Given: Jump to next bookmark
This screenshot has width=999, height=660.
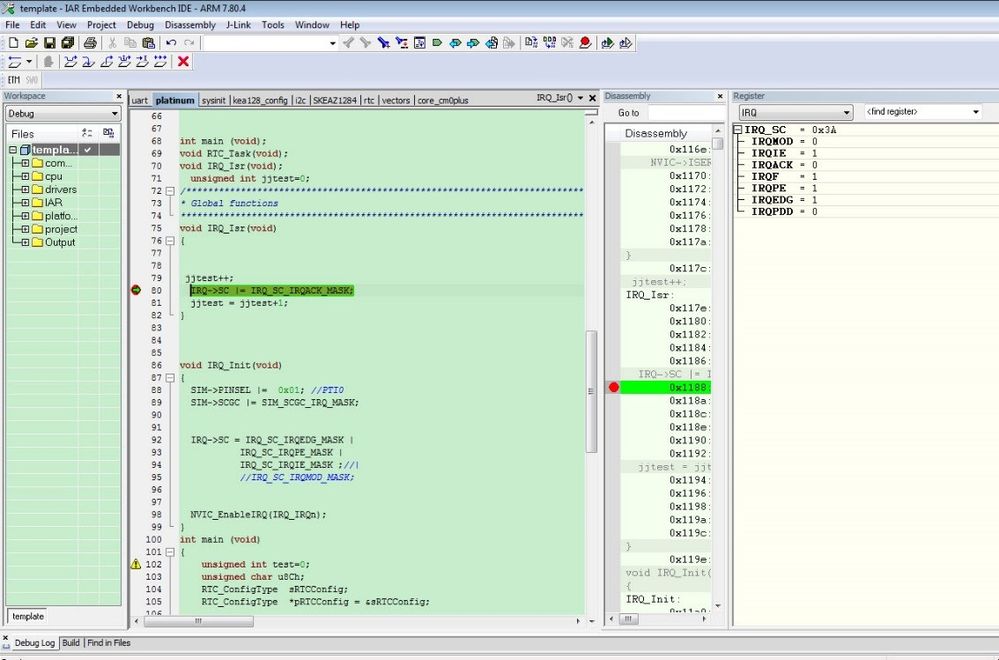Looking at the screenshot, I should click(x=473, y=43).
